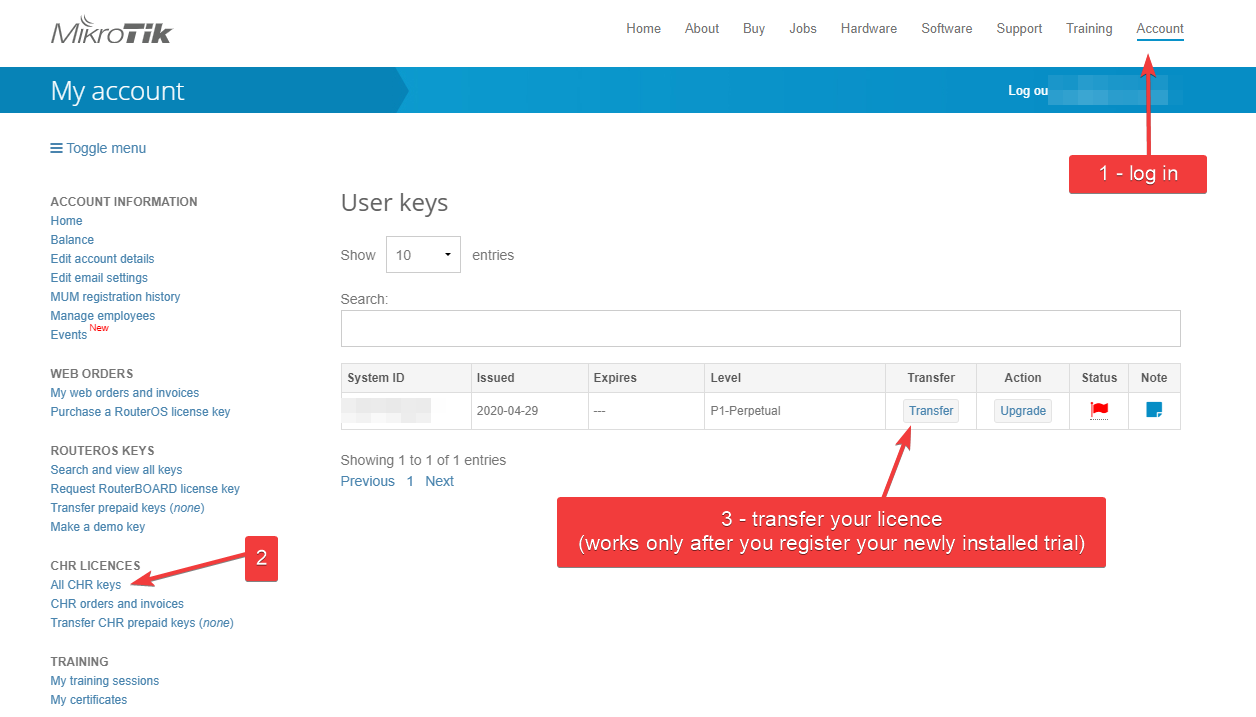Sort by Expires column header
This screenshot has width=1256, height=717.
click(646, 378)
